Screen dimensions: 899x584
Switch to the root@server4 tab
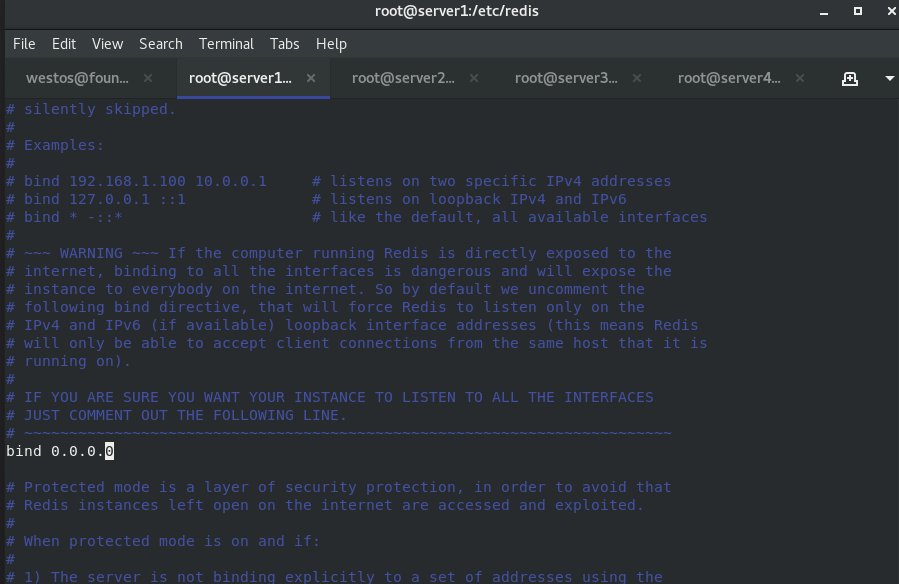point(729,78)
